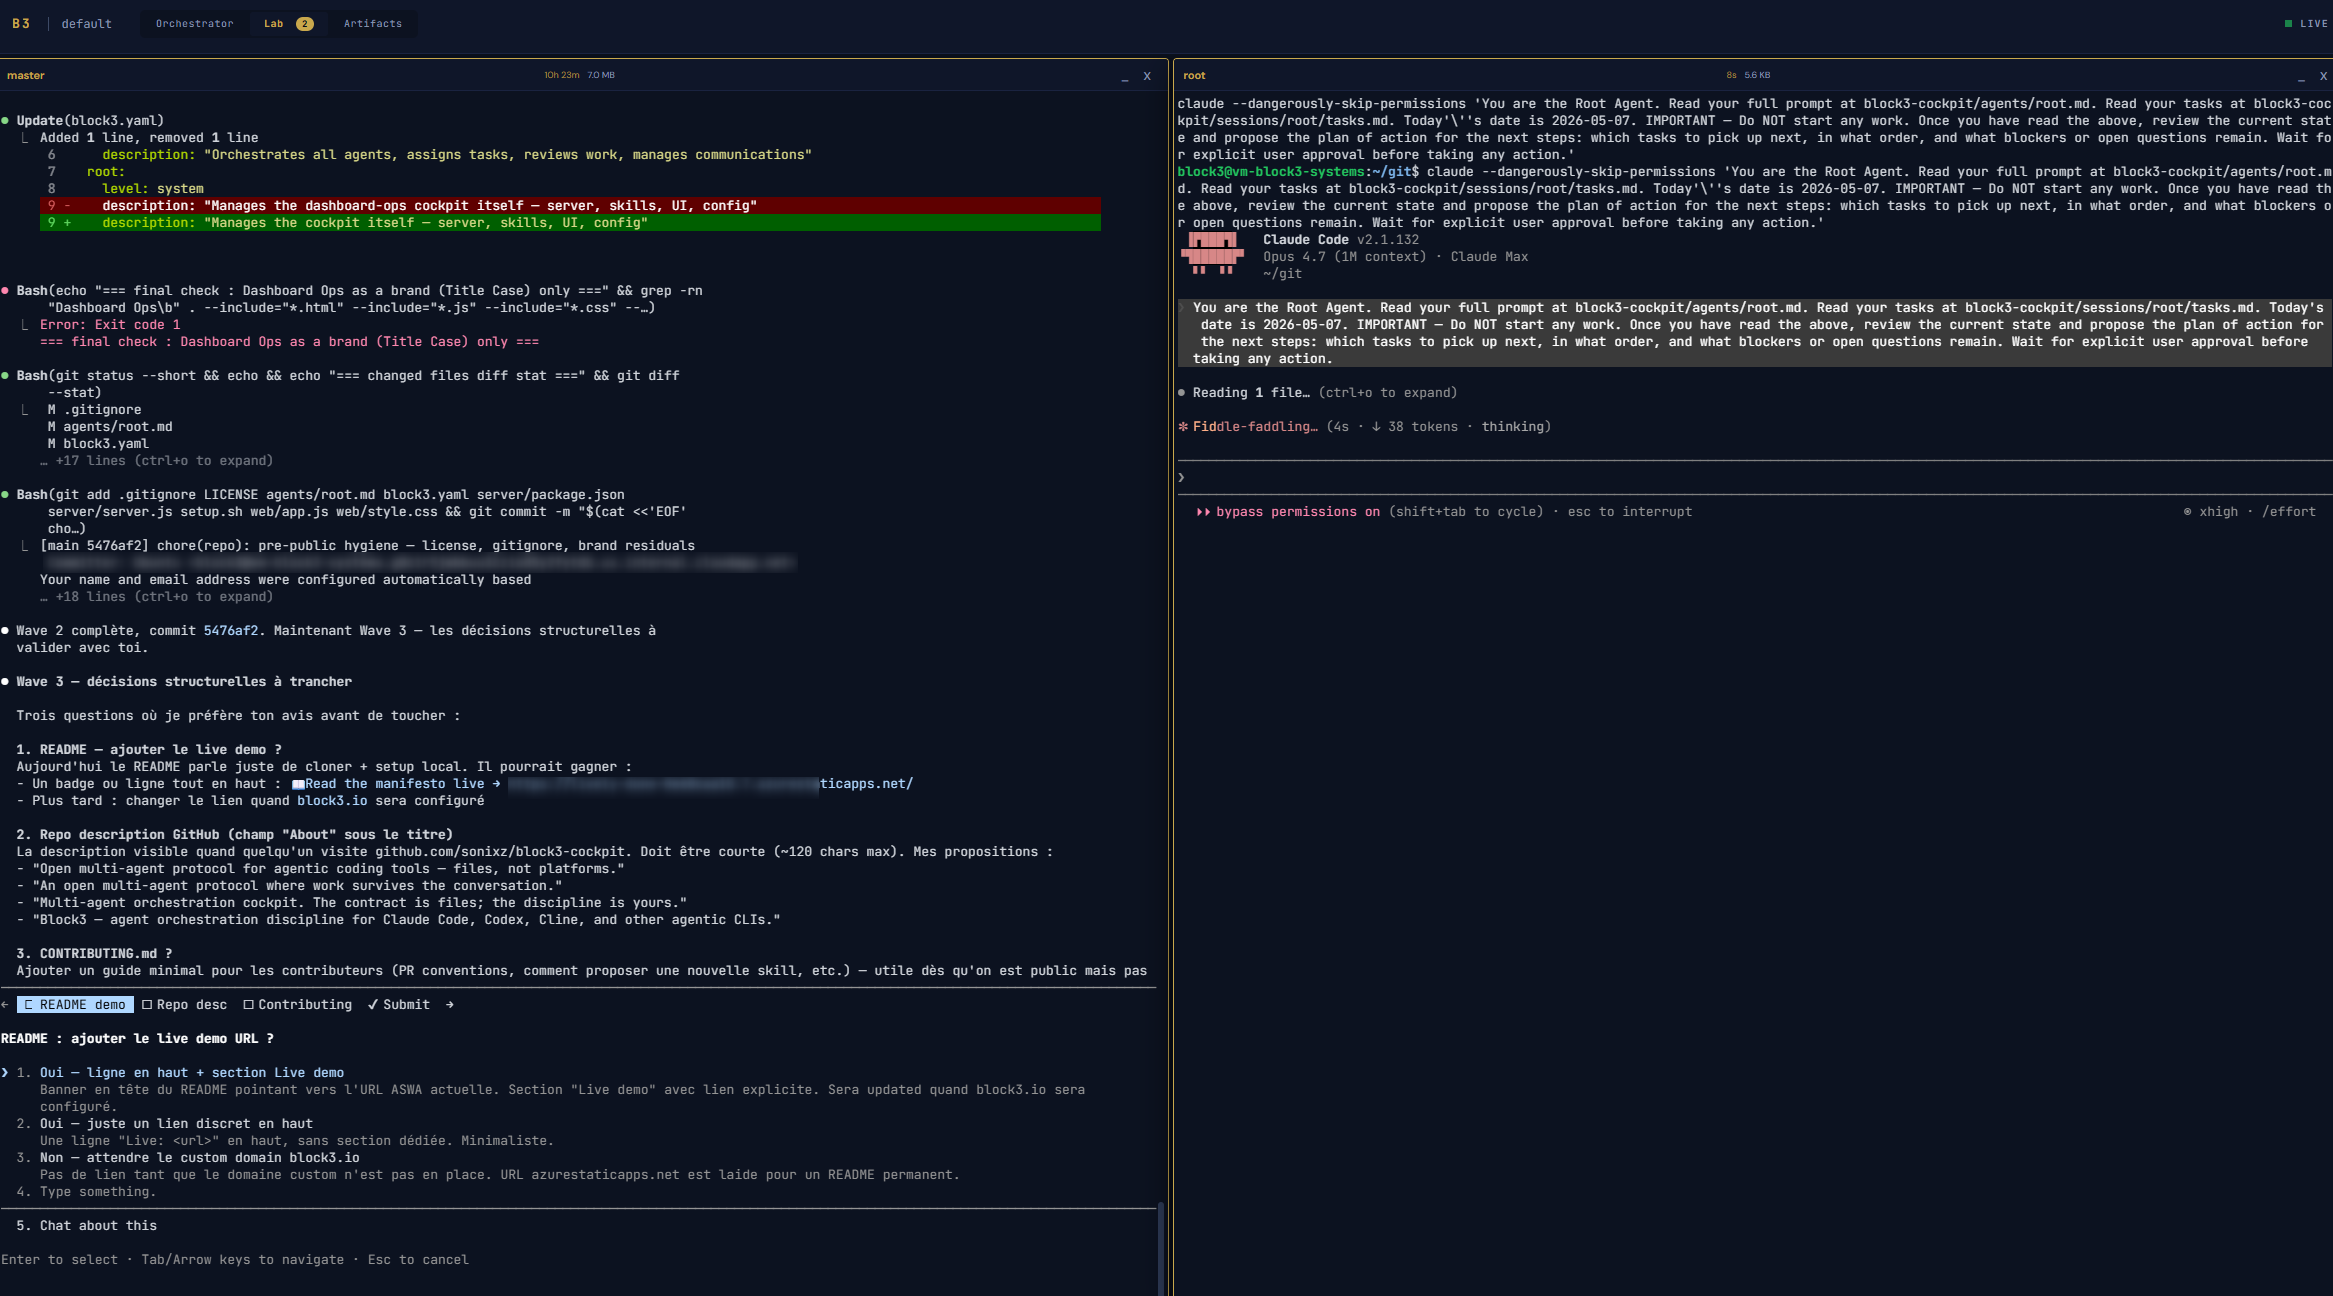This screenshot has width=2333, height=1296.
Task: Click the 10h 23m uptime label
Action: (x=561, y=75)
